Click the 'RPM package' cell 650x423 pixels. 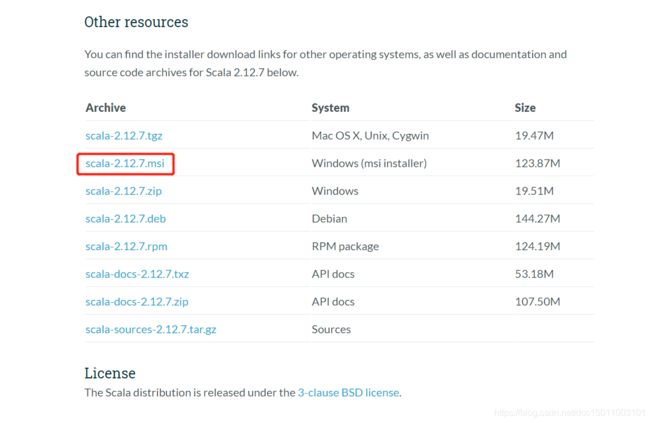coord(345,246)
